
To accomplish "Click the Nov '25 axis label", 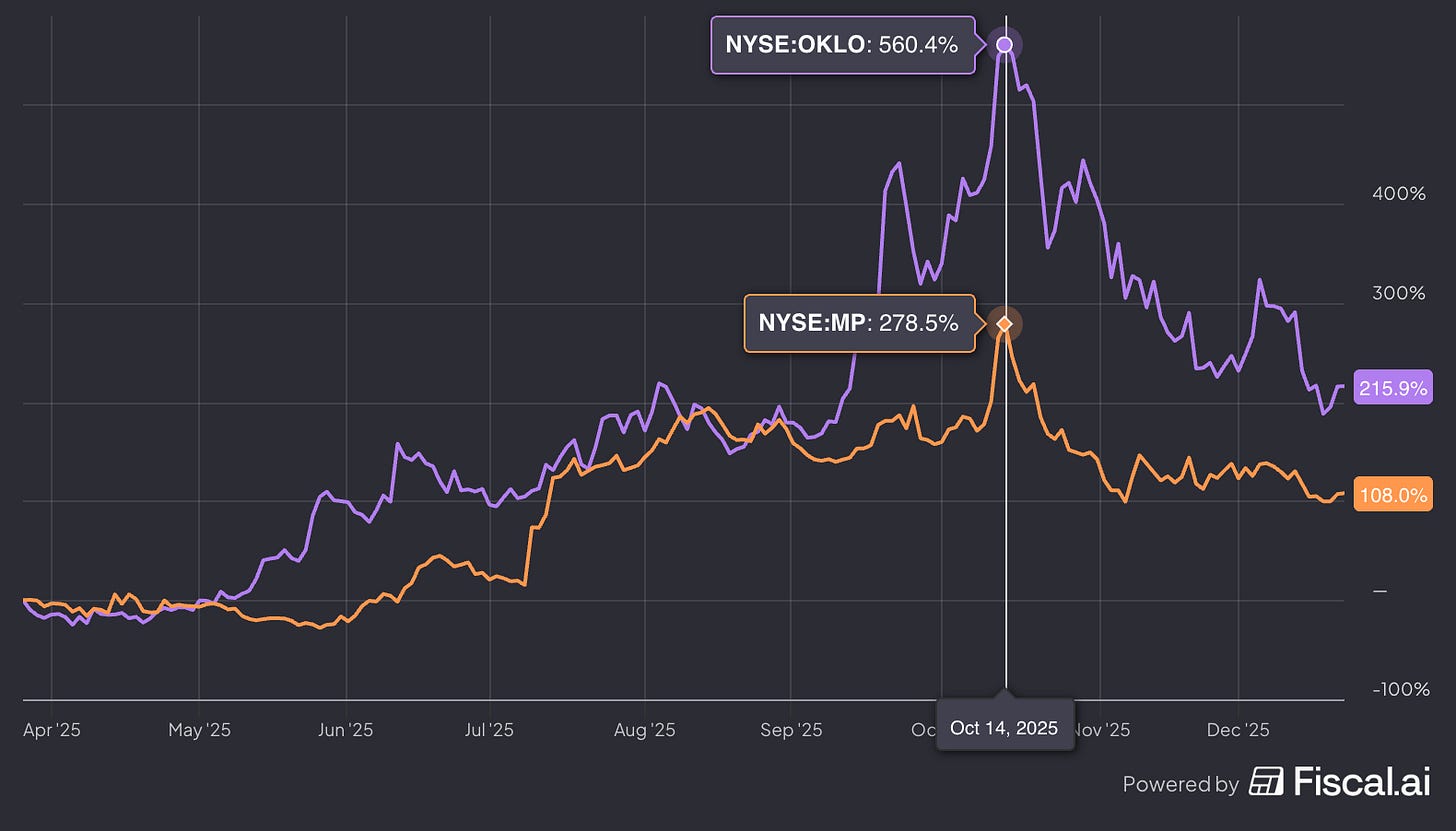I will pos(1102,730).
